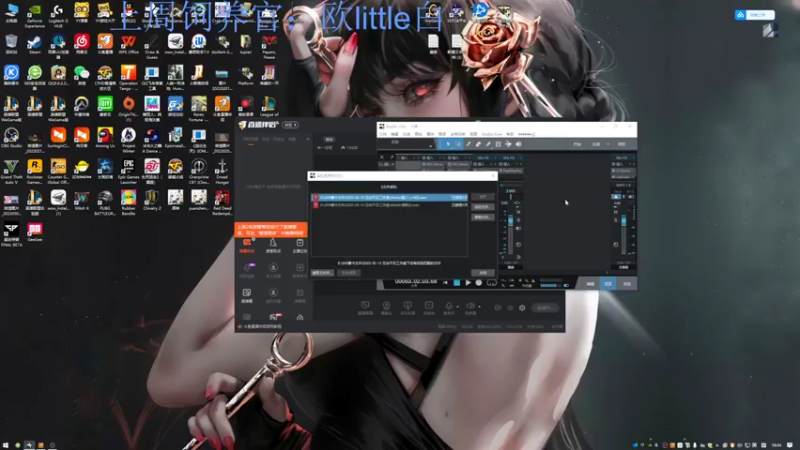Solo the left mixer channel with S
Viewport: 800px width, 450px height.
click(x=519, y=220)
